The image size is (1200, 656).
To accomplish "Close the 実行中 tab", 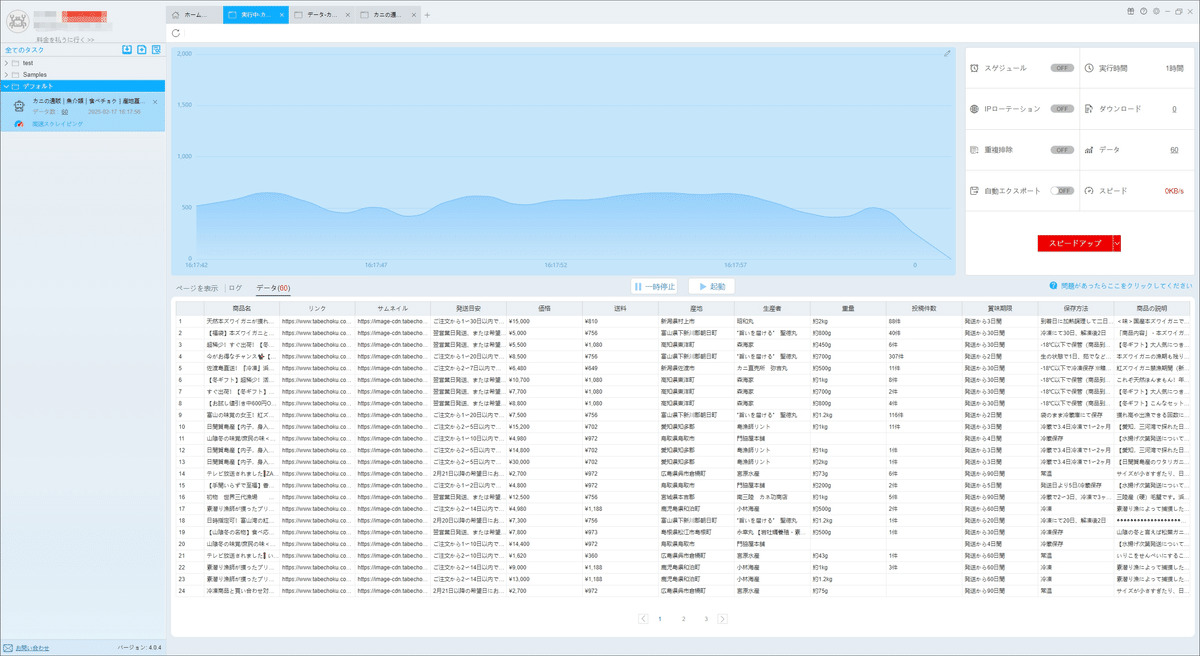I will pos(282,15).
